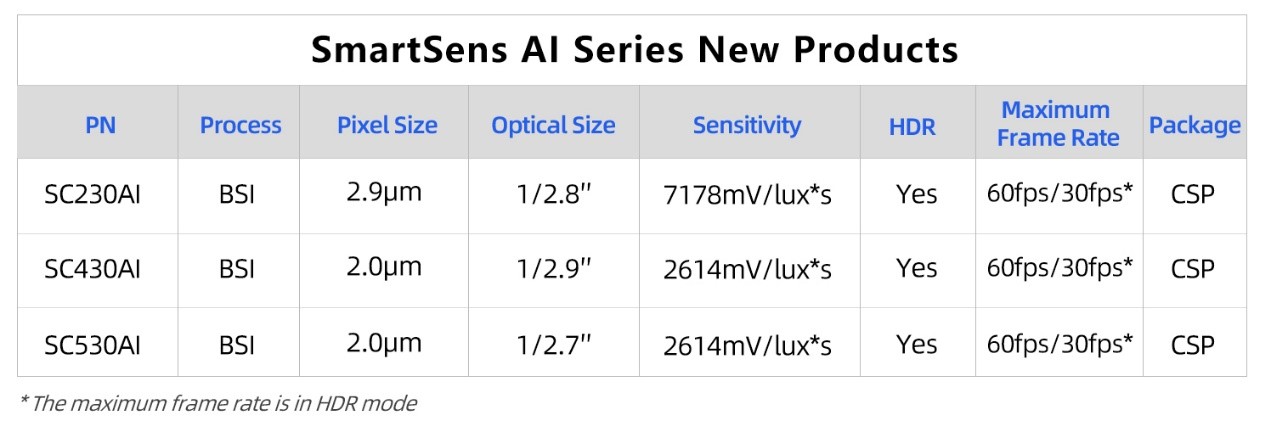The height and width of the screenshot is (432, 1271).
Task: Click the SC230AI part number cell
Action: (x=92, y=194)
